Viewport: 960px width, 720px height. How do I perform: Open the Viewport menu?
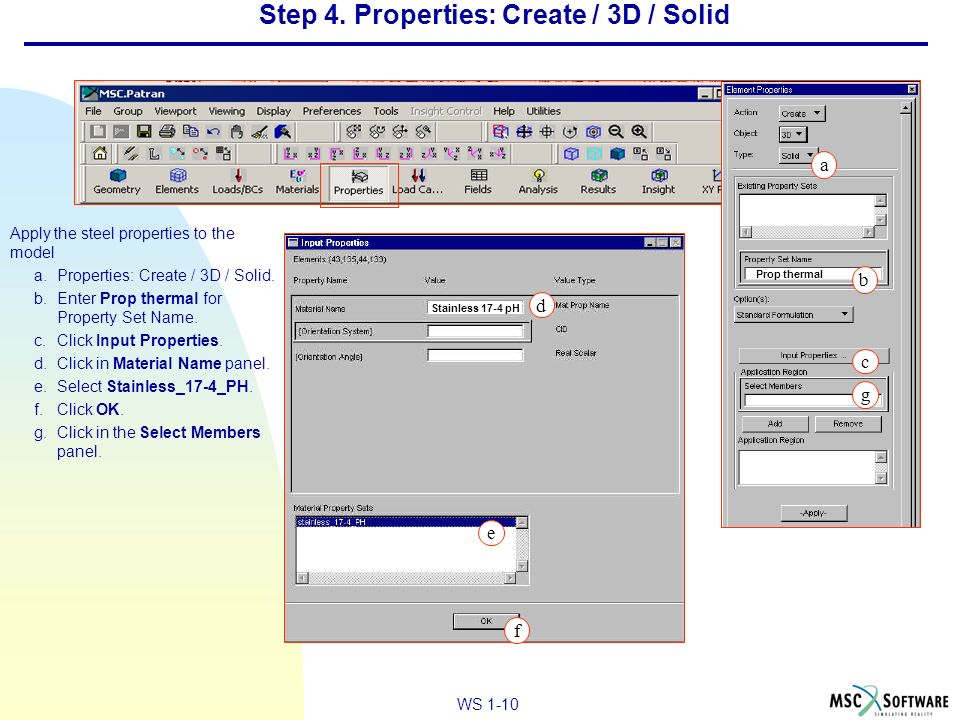coord(175,111)
